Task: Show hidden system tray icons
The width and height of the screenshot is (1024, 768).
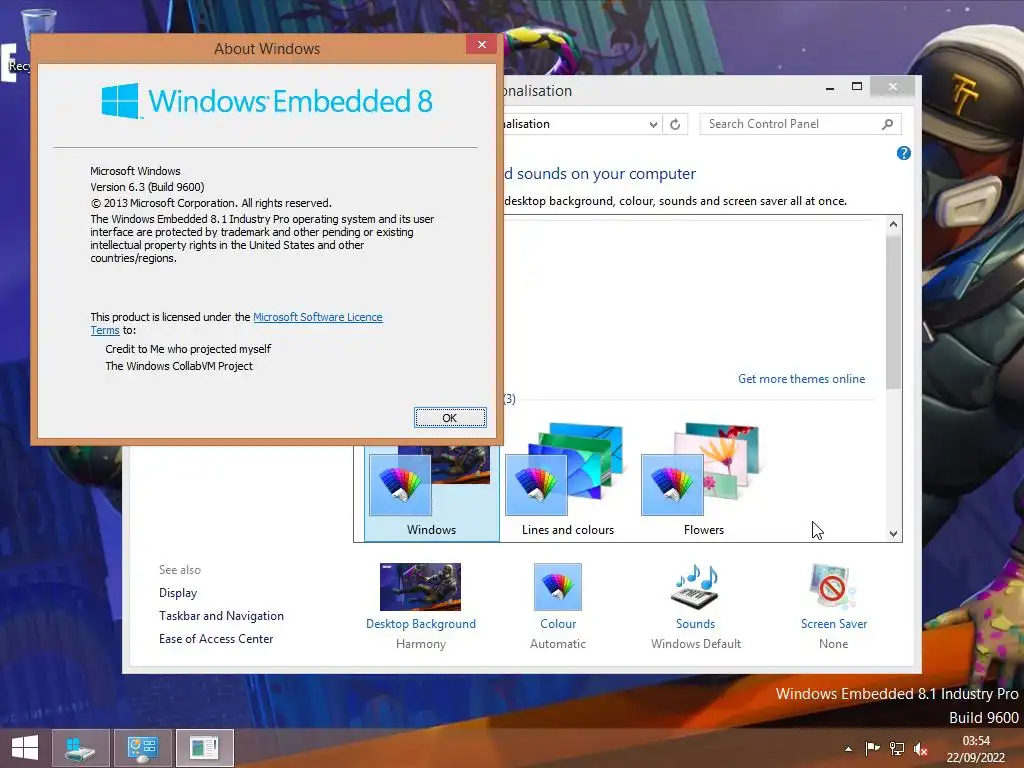Action: 848,749
